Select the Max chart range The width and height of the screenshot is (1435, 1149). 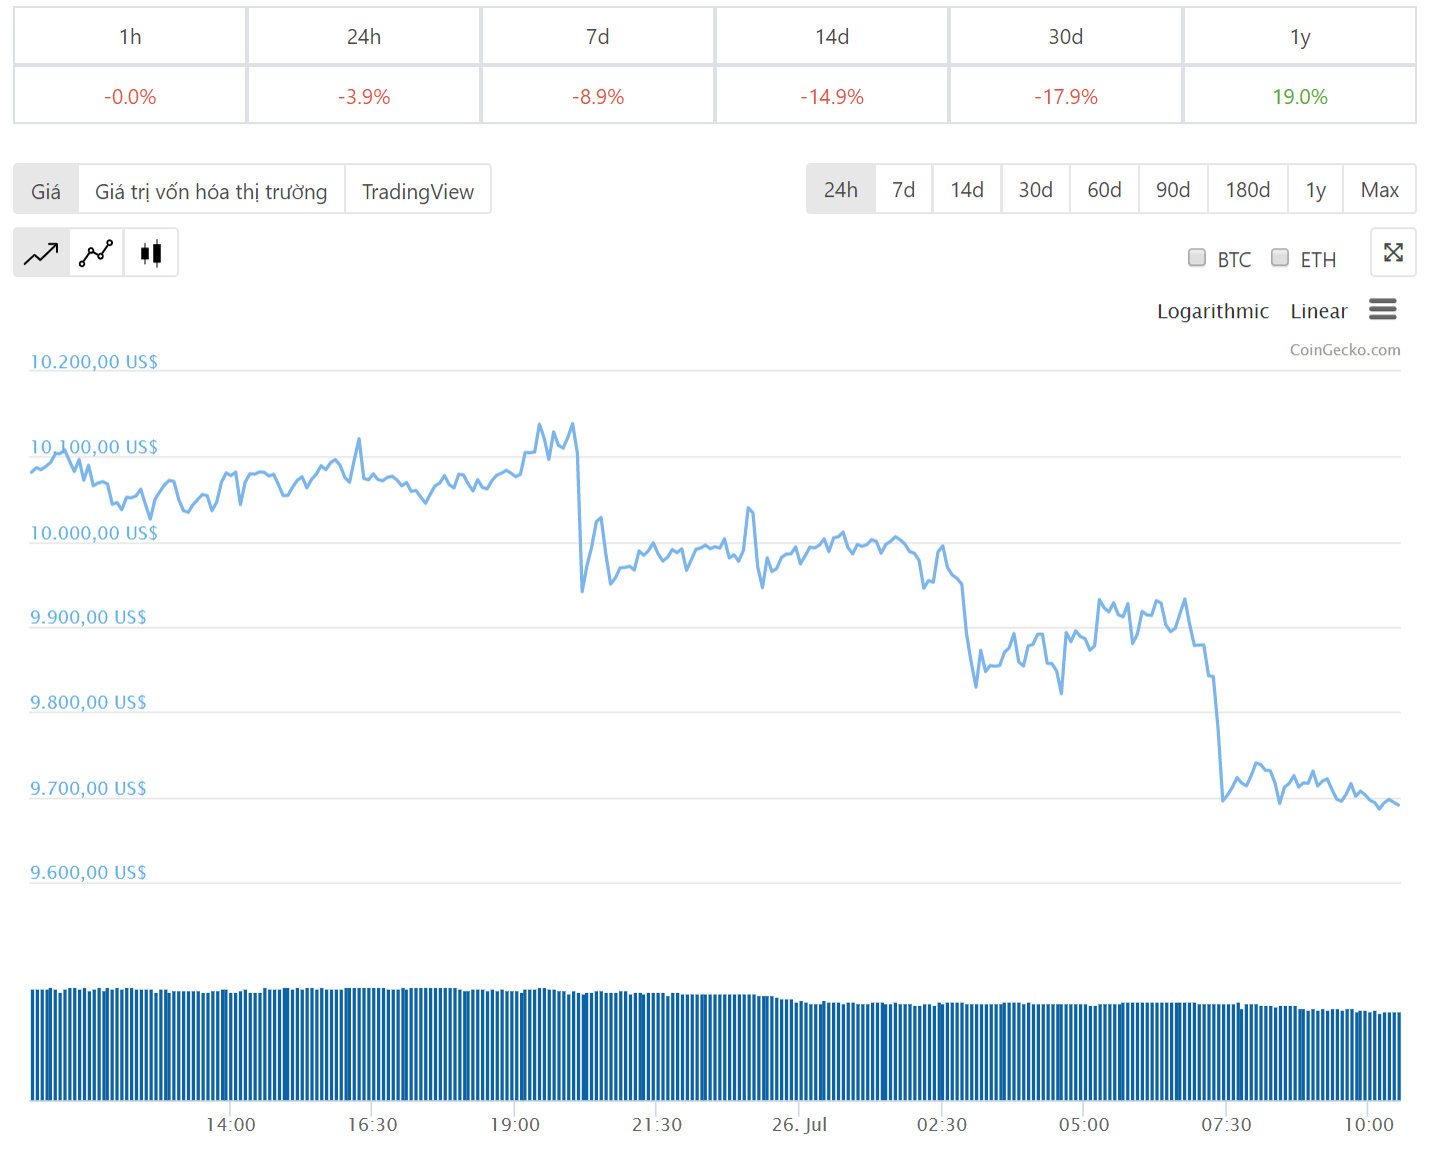coord(1380,189)
